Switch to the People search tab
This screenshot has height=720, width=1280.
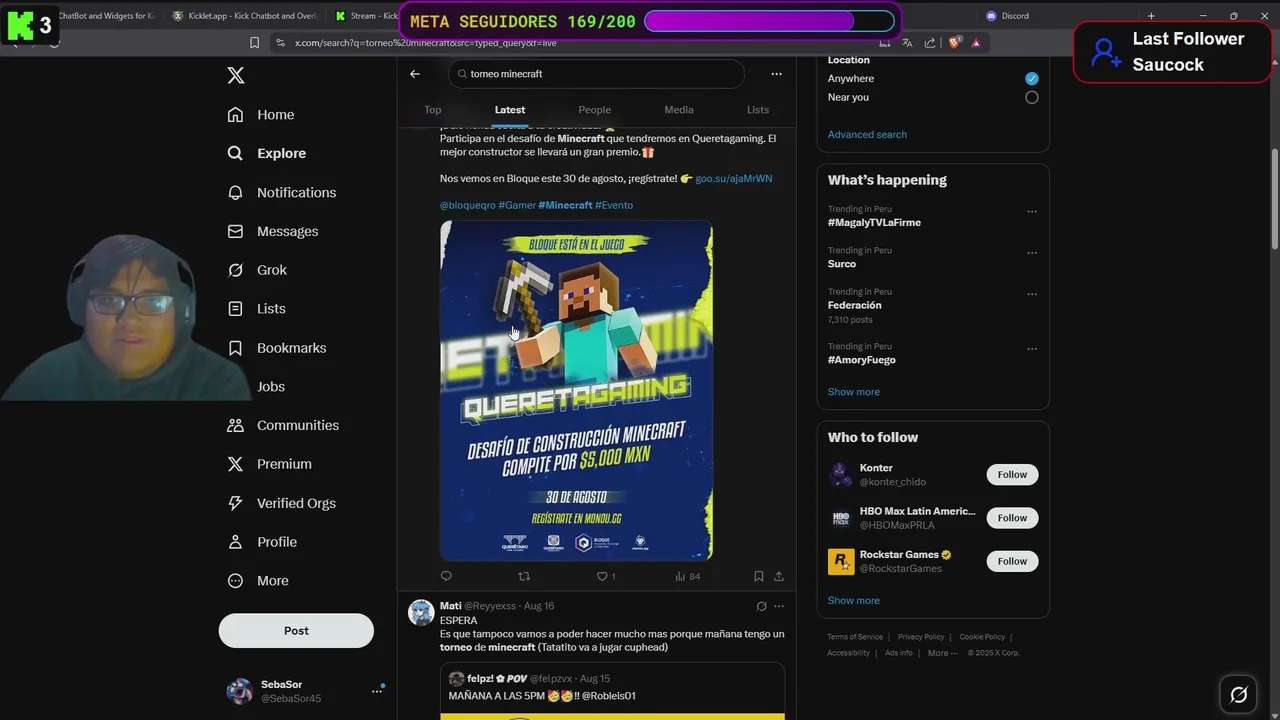click(595, 110)
